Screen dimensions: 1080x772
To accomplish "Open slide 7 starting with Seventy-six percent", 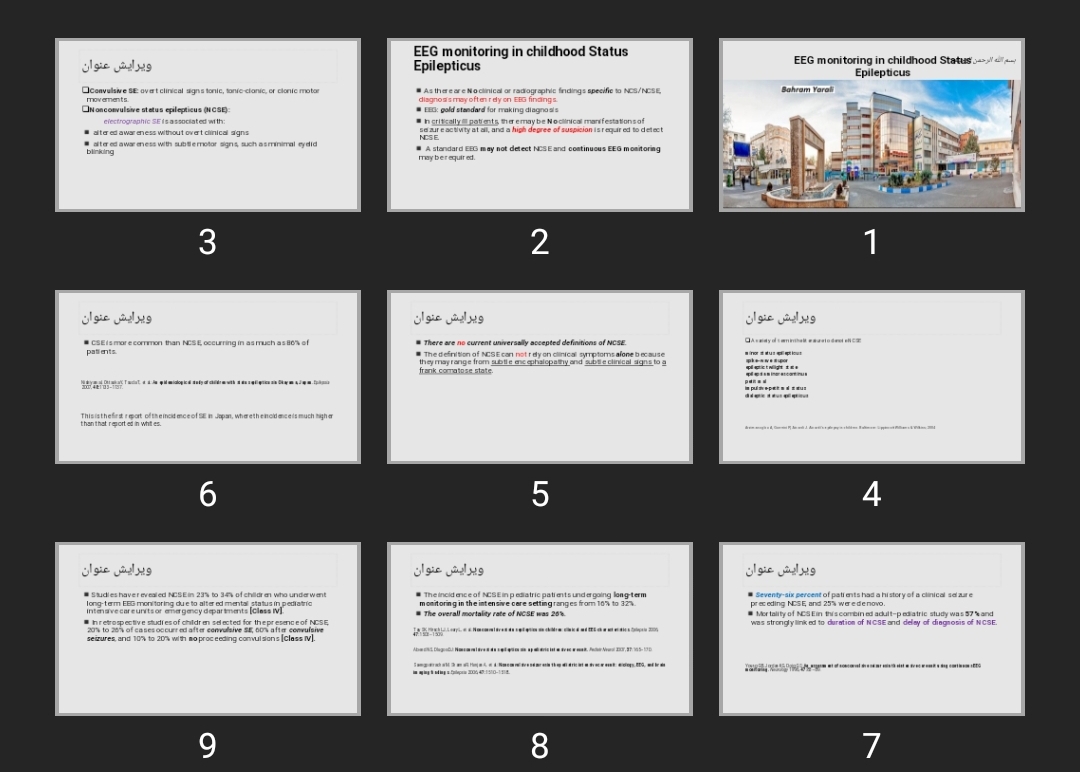I will pyautogui.click(x=871, y=629).
